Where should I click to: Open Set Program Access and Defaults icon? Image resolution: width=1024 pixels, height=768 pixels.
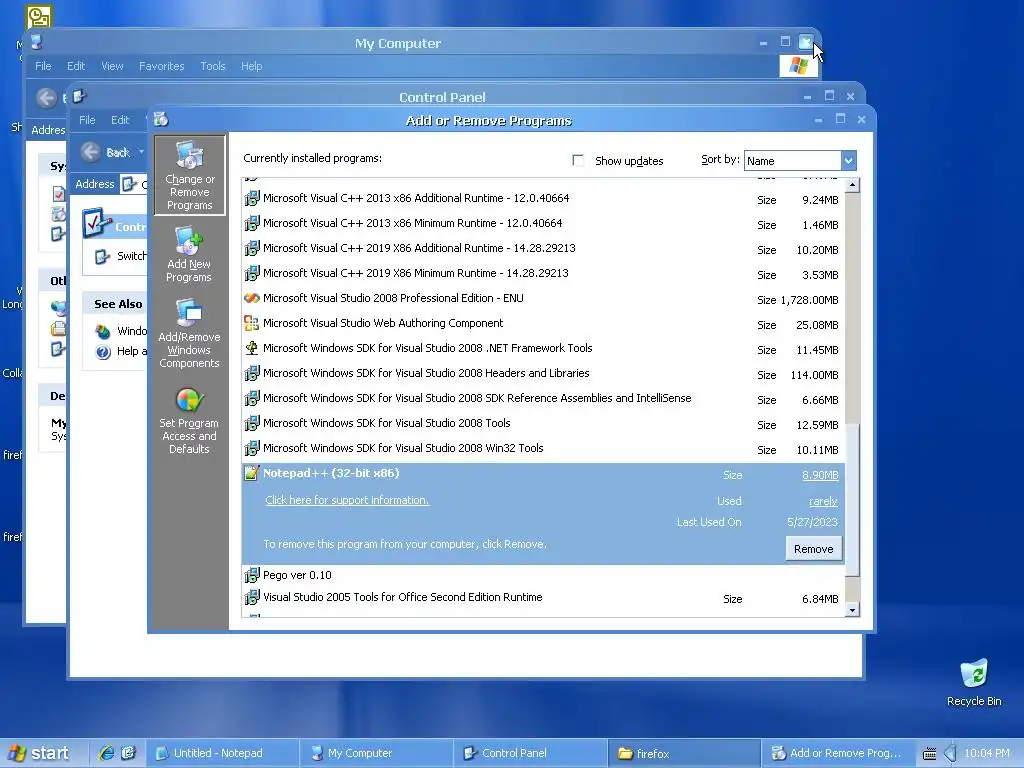189,421
